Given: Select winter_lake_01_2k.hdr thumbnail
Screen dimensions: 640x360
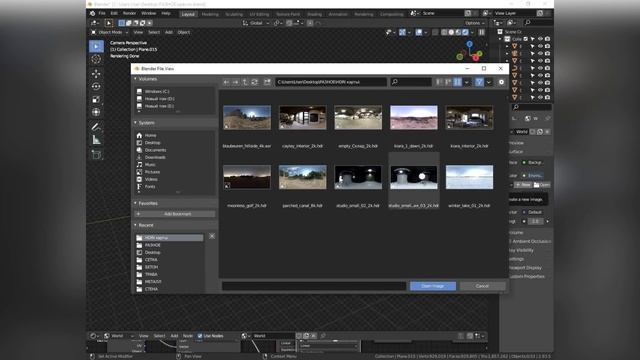Looking at the screenshot, I should pyautogui.click(x=469, y=177).
